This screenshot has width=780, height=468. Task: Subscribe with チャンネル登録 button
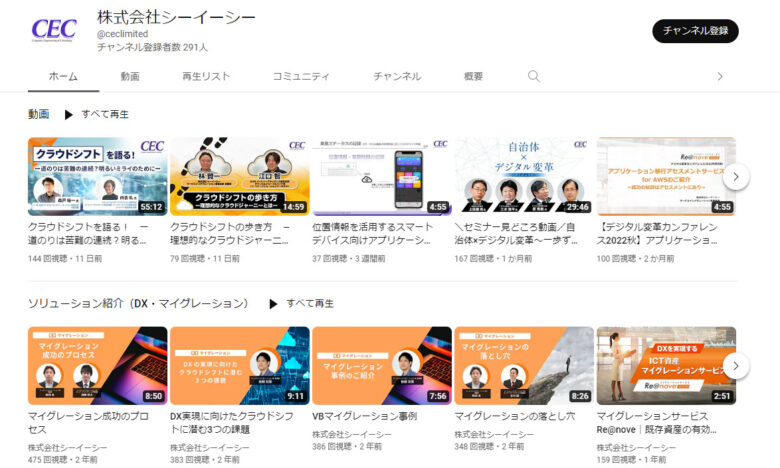point(695,31)
